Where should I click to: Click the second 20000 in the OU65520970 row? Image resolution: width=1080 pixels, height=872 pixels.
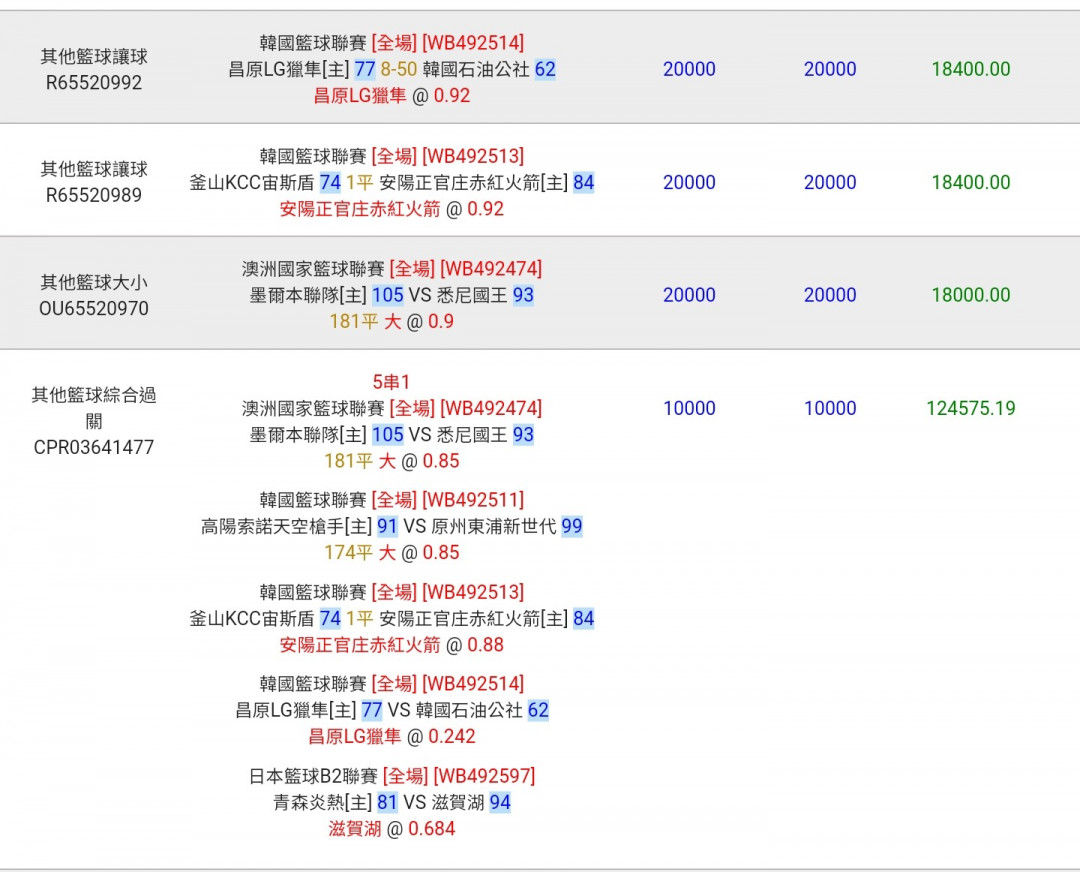tap(830, 295)
